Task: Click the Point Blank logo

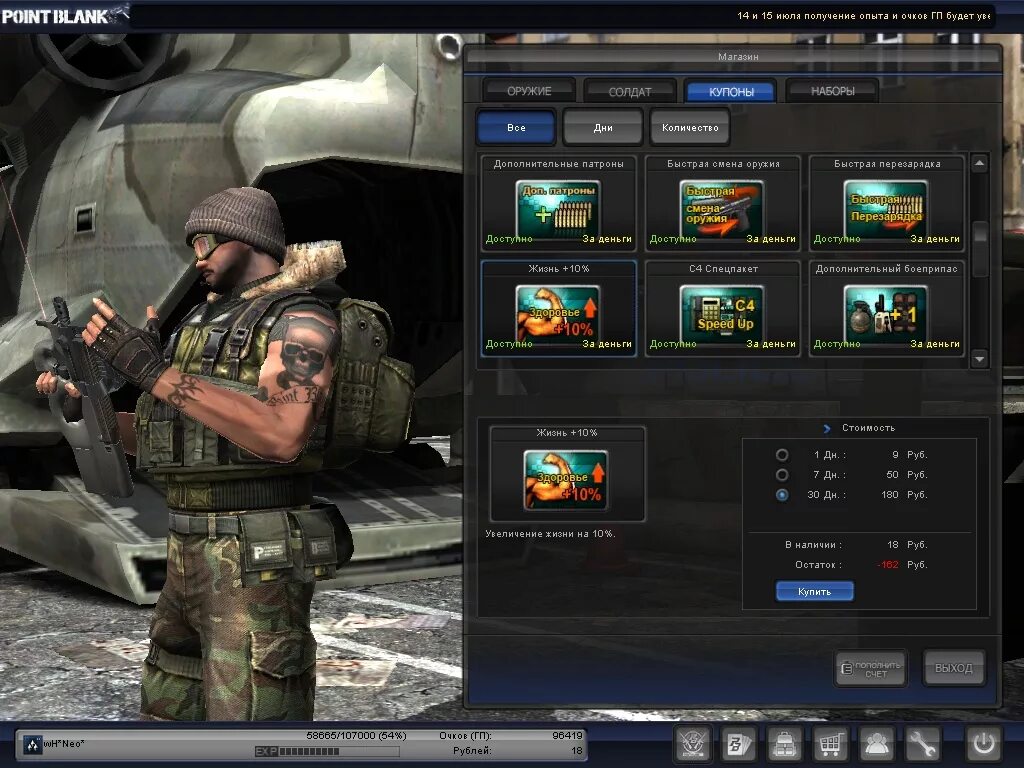Action: tap(63, 15)
